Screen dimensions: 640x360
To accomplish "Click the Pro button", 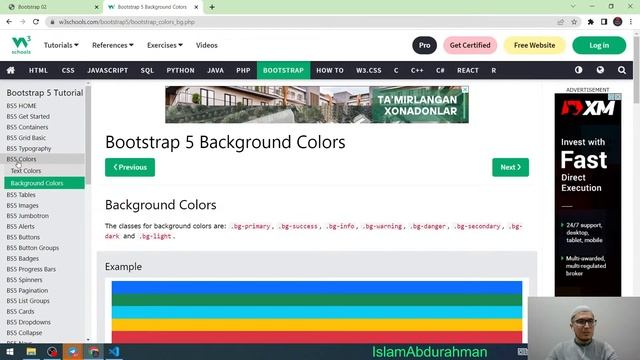I will pos(424,45).
